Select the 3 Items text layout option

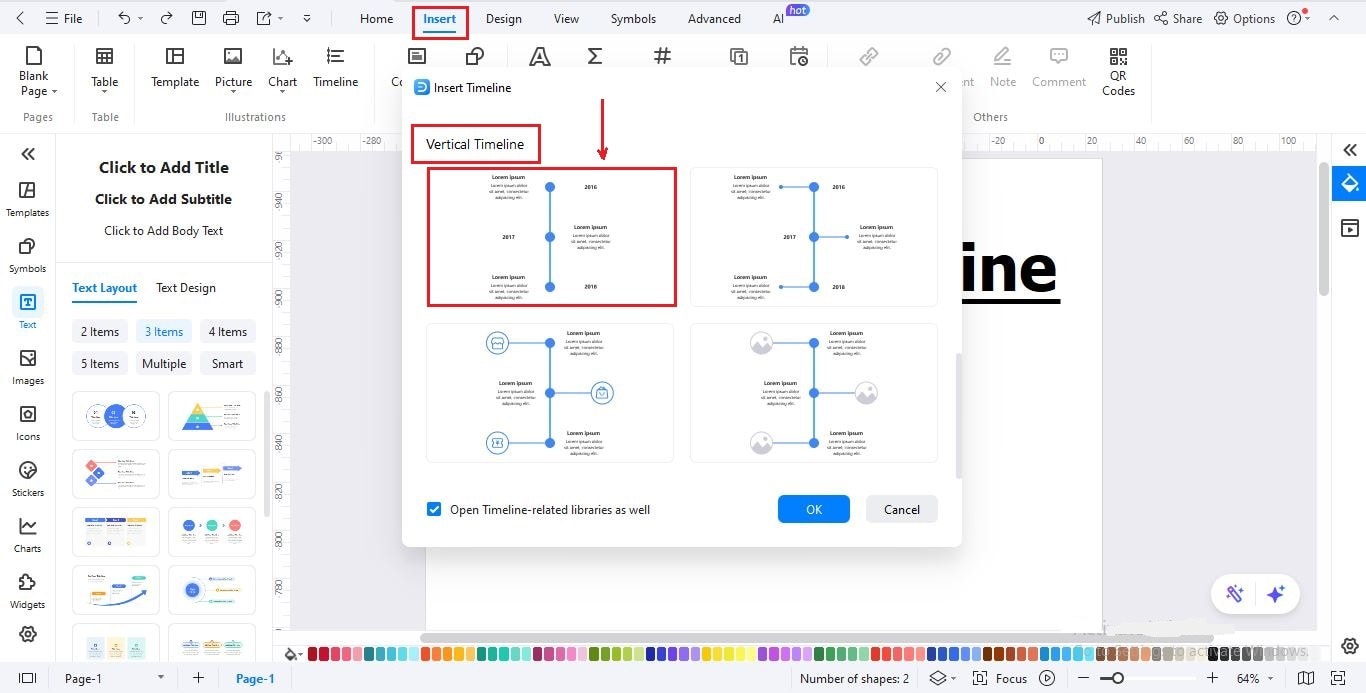163,331
